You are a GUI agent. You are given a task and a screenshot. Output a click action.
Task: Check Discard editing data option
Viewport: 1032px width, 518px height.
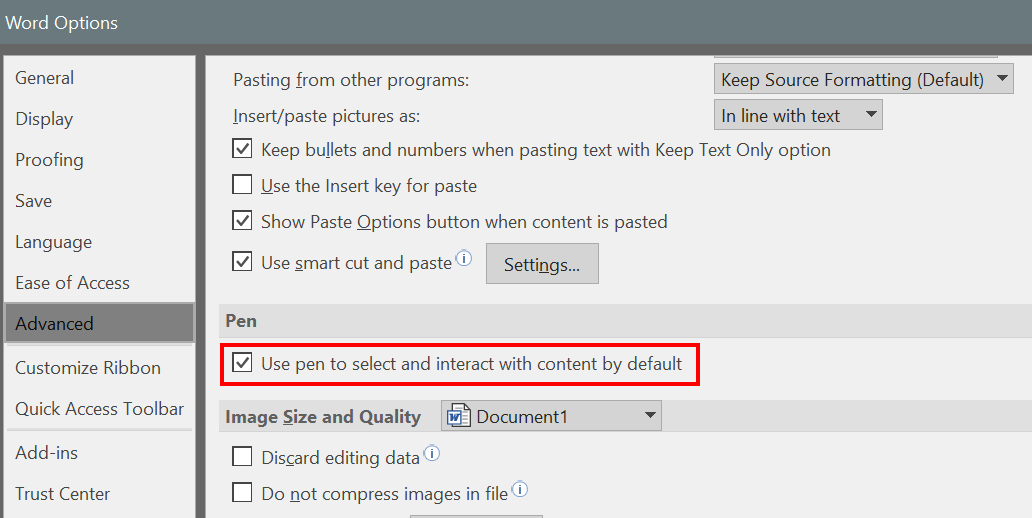coord(242,457)
